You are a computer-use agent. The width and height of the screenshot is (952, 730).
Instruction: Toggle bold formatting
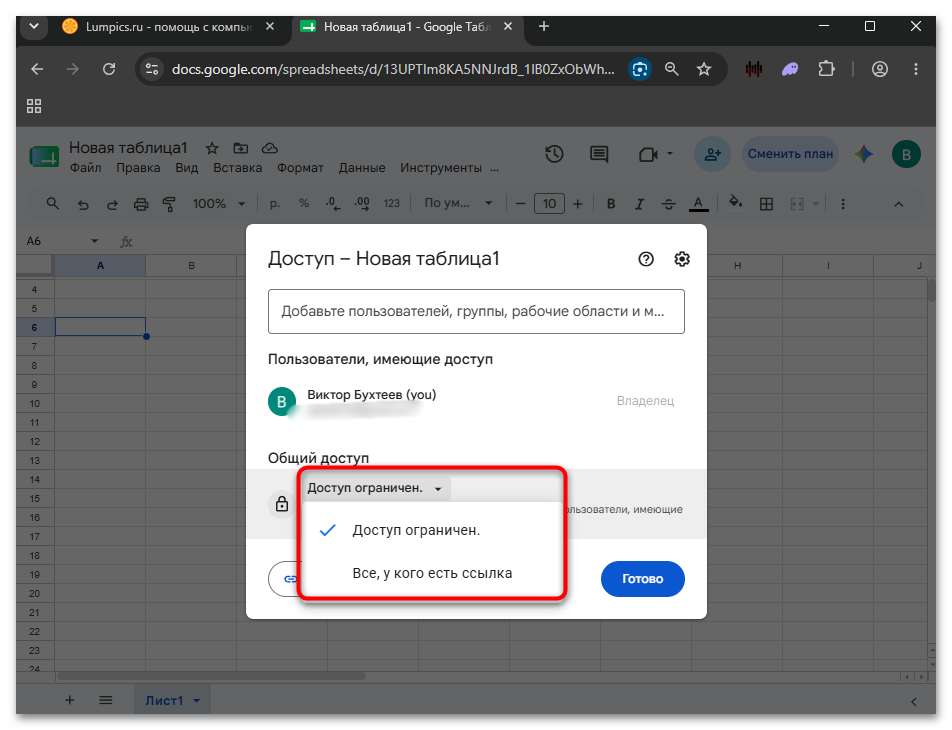[x=611, y=204]
